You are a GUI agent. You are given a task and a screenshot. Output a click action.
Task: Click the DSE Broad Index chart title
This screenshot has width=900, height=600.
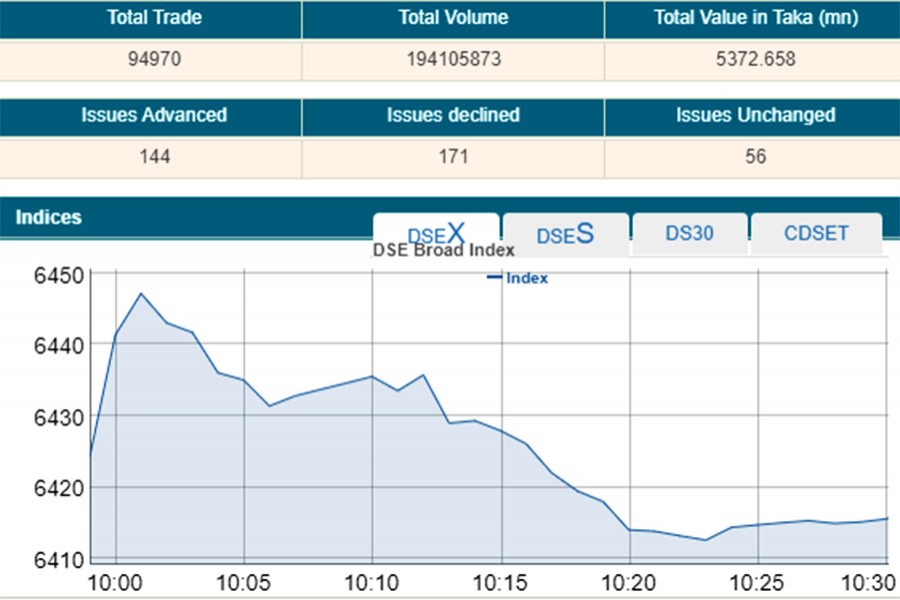443,251
